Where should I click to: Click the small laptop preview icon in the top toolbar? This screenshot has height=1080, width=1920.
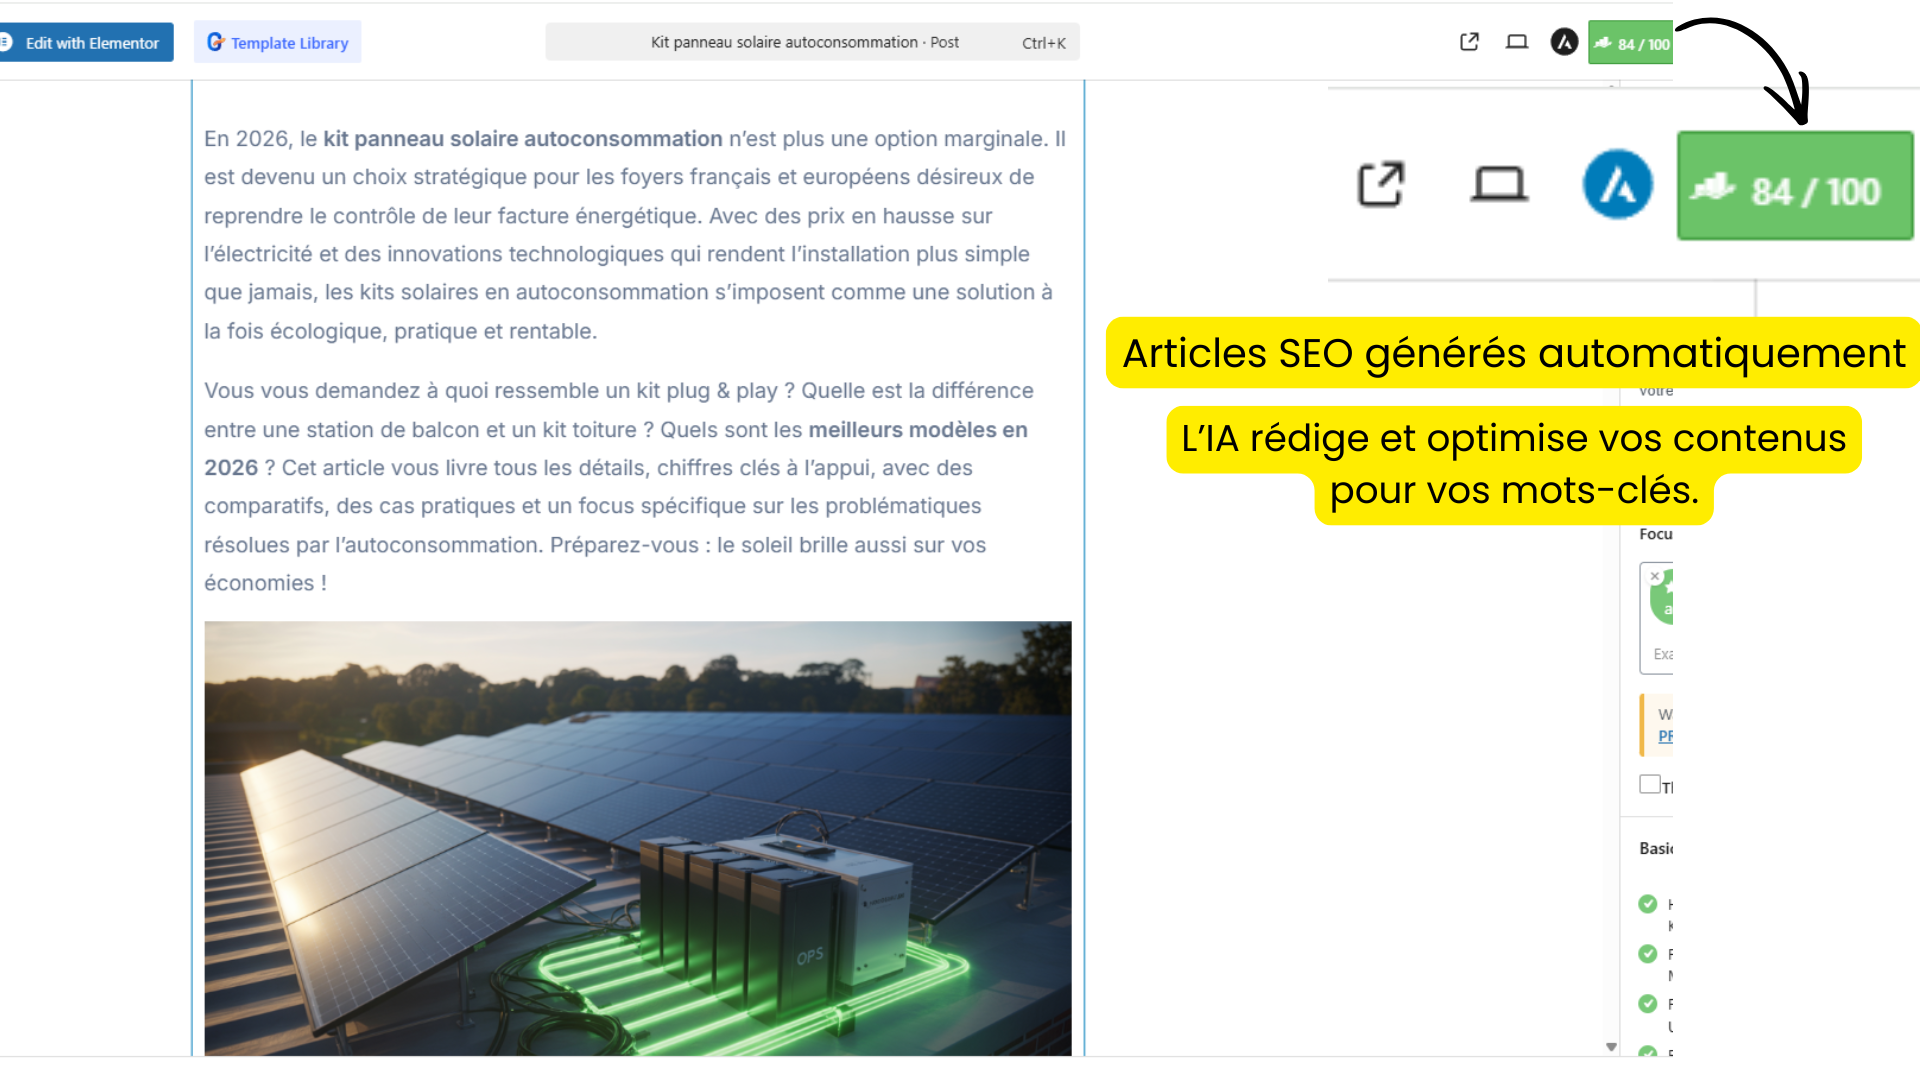1517,42
